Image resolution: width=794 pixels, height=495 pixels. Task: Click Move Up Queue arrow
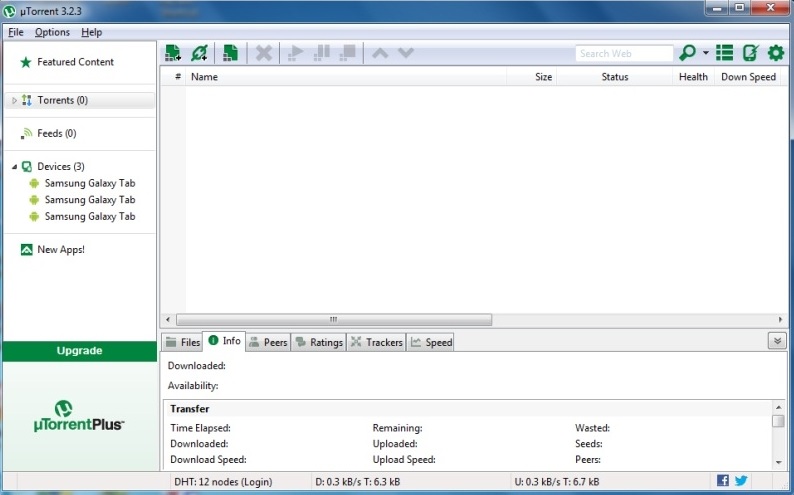pos(380,53)
